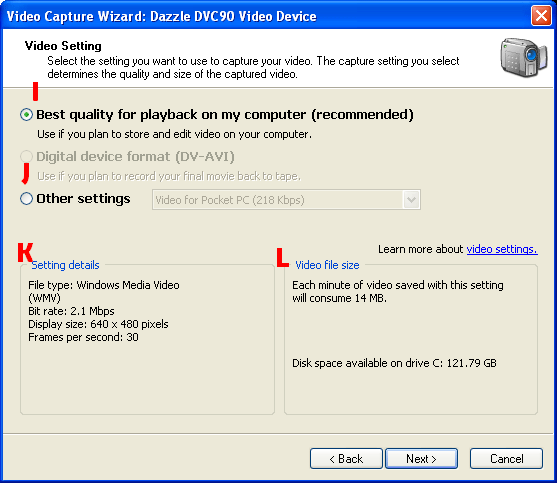Continue with the Next button
557x483 pixels.
click(421, 458)
